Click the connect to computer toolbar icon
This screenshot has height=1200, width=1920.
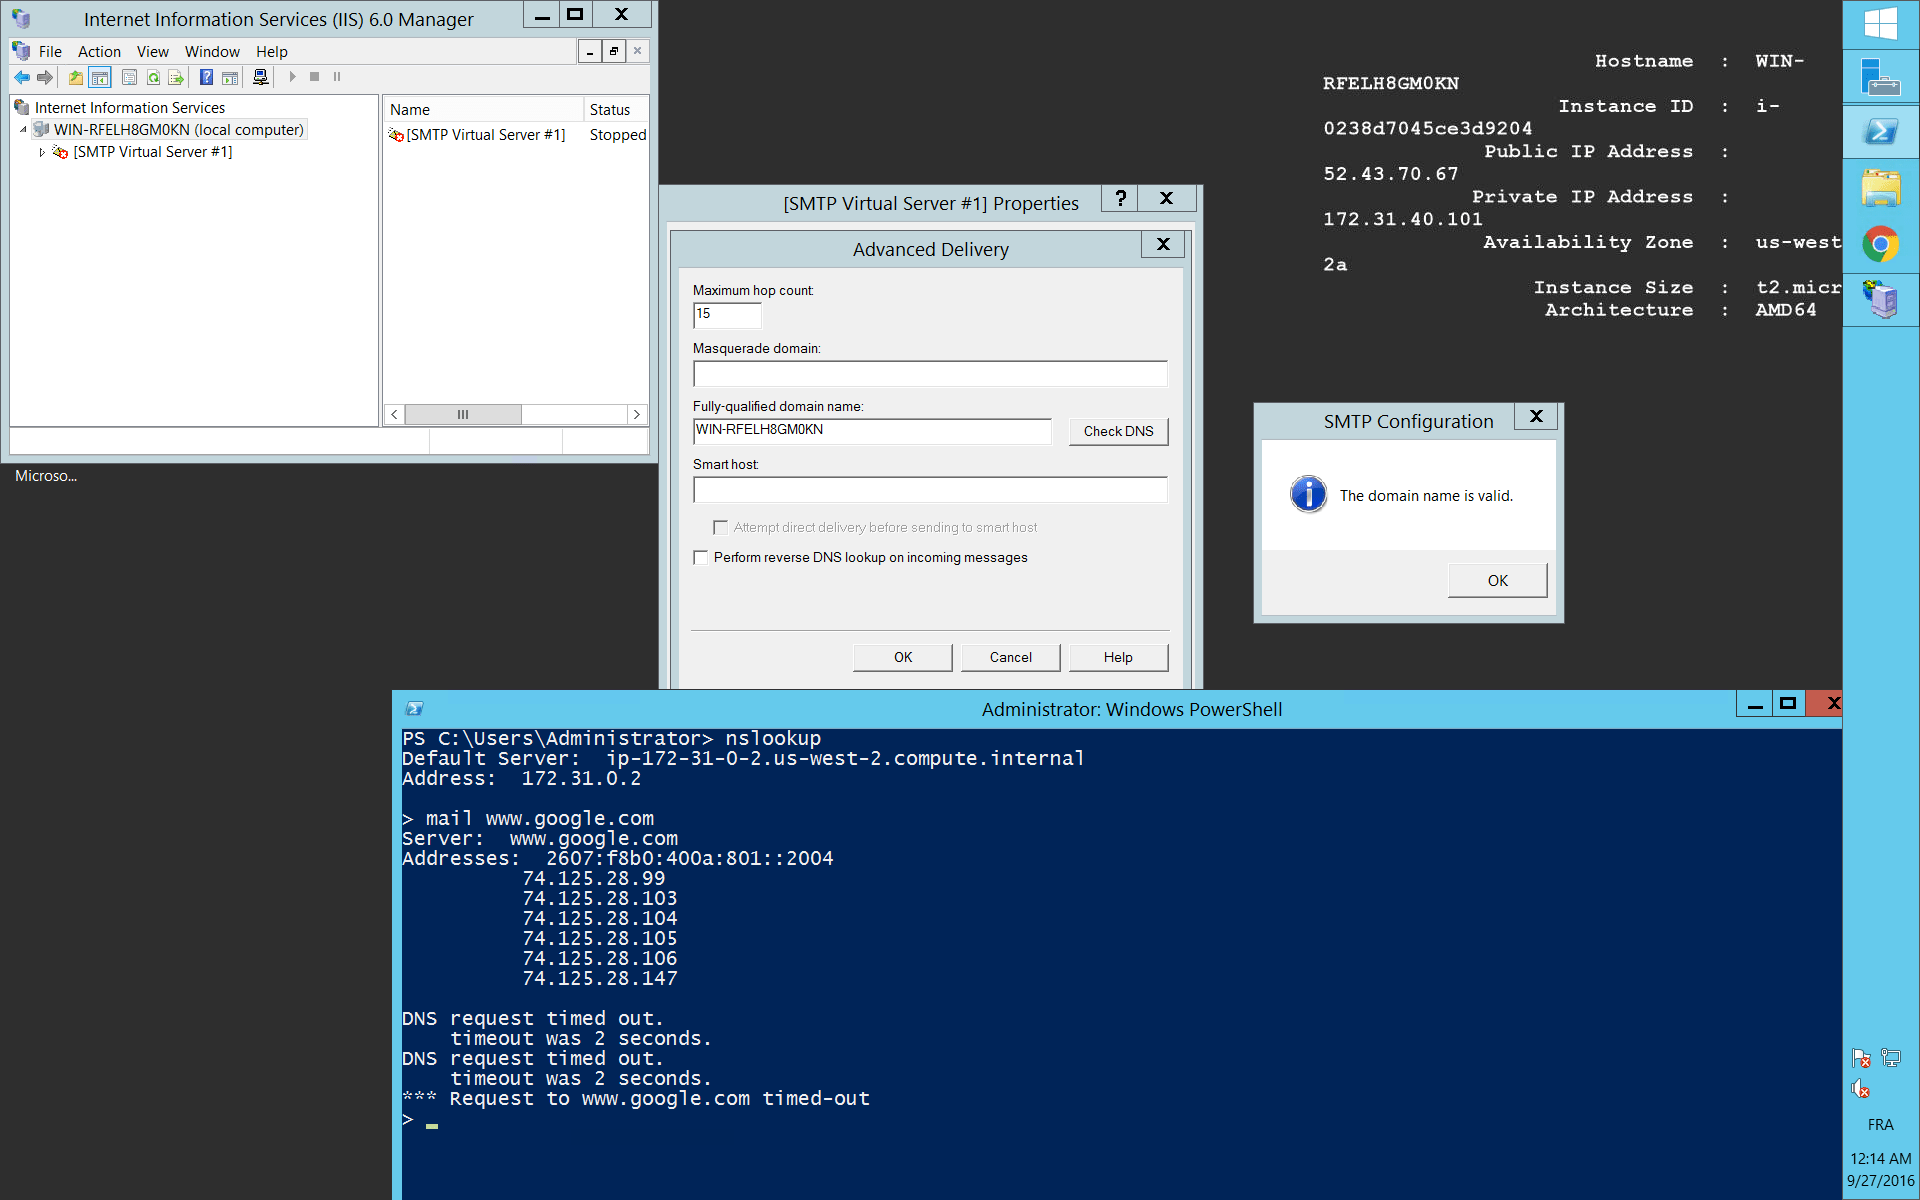[x=260, y=77]
